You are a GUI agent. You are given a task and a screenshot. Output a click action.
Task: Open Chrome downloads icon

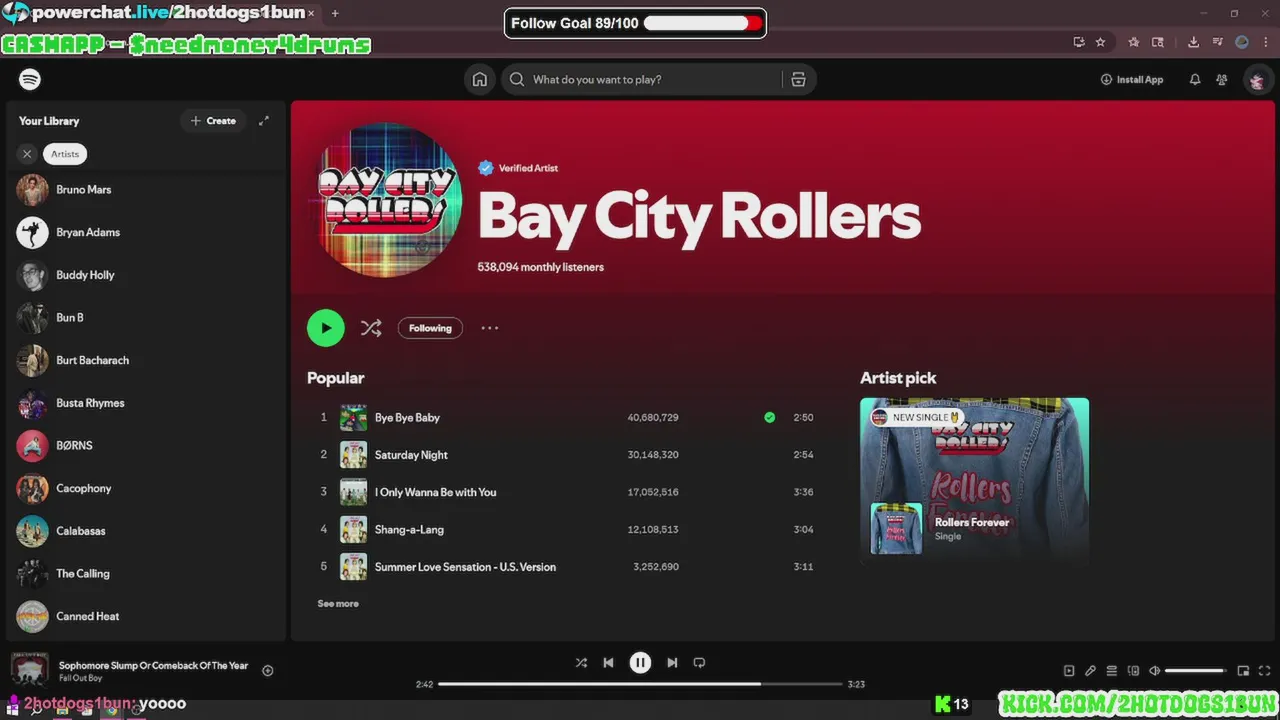[x=1193, y=42]
